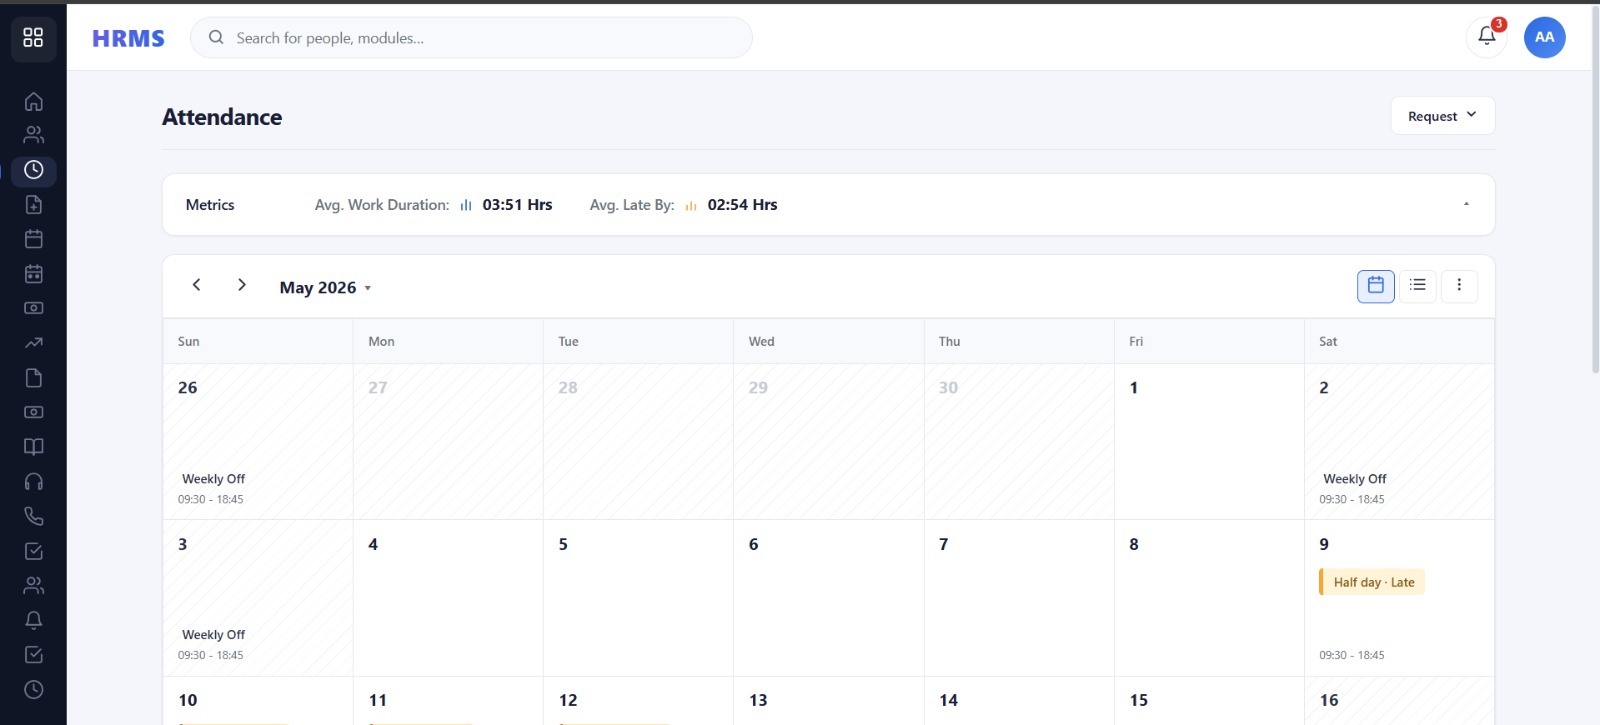1600x725 pixels.
Task: Open the book icon in sidebar
Action: pyautogui.click(x=33, y=447)
